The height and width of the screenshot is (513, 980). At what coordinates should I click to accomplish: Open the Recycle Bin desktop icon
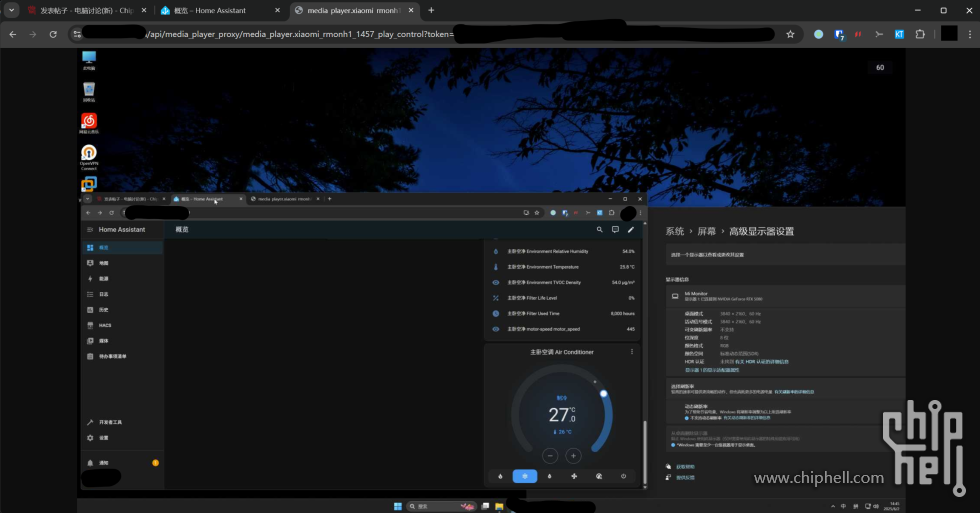[89, 92]
